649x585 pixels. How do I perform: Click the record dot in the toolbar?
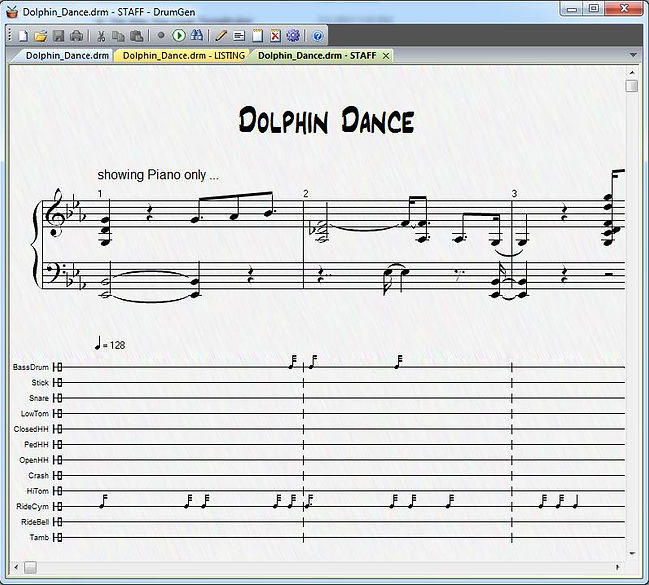coord(161,36)
